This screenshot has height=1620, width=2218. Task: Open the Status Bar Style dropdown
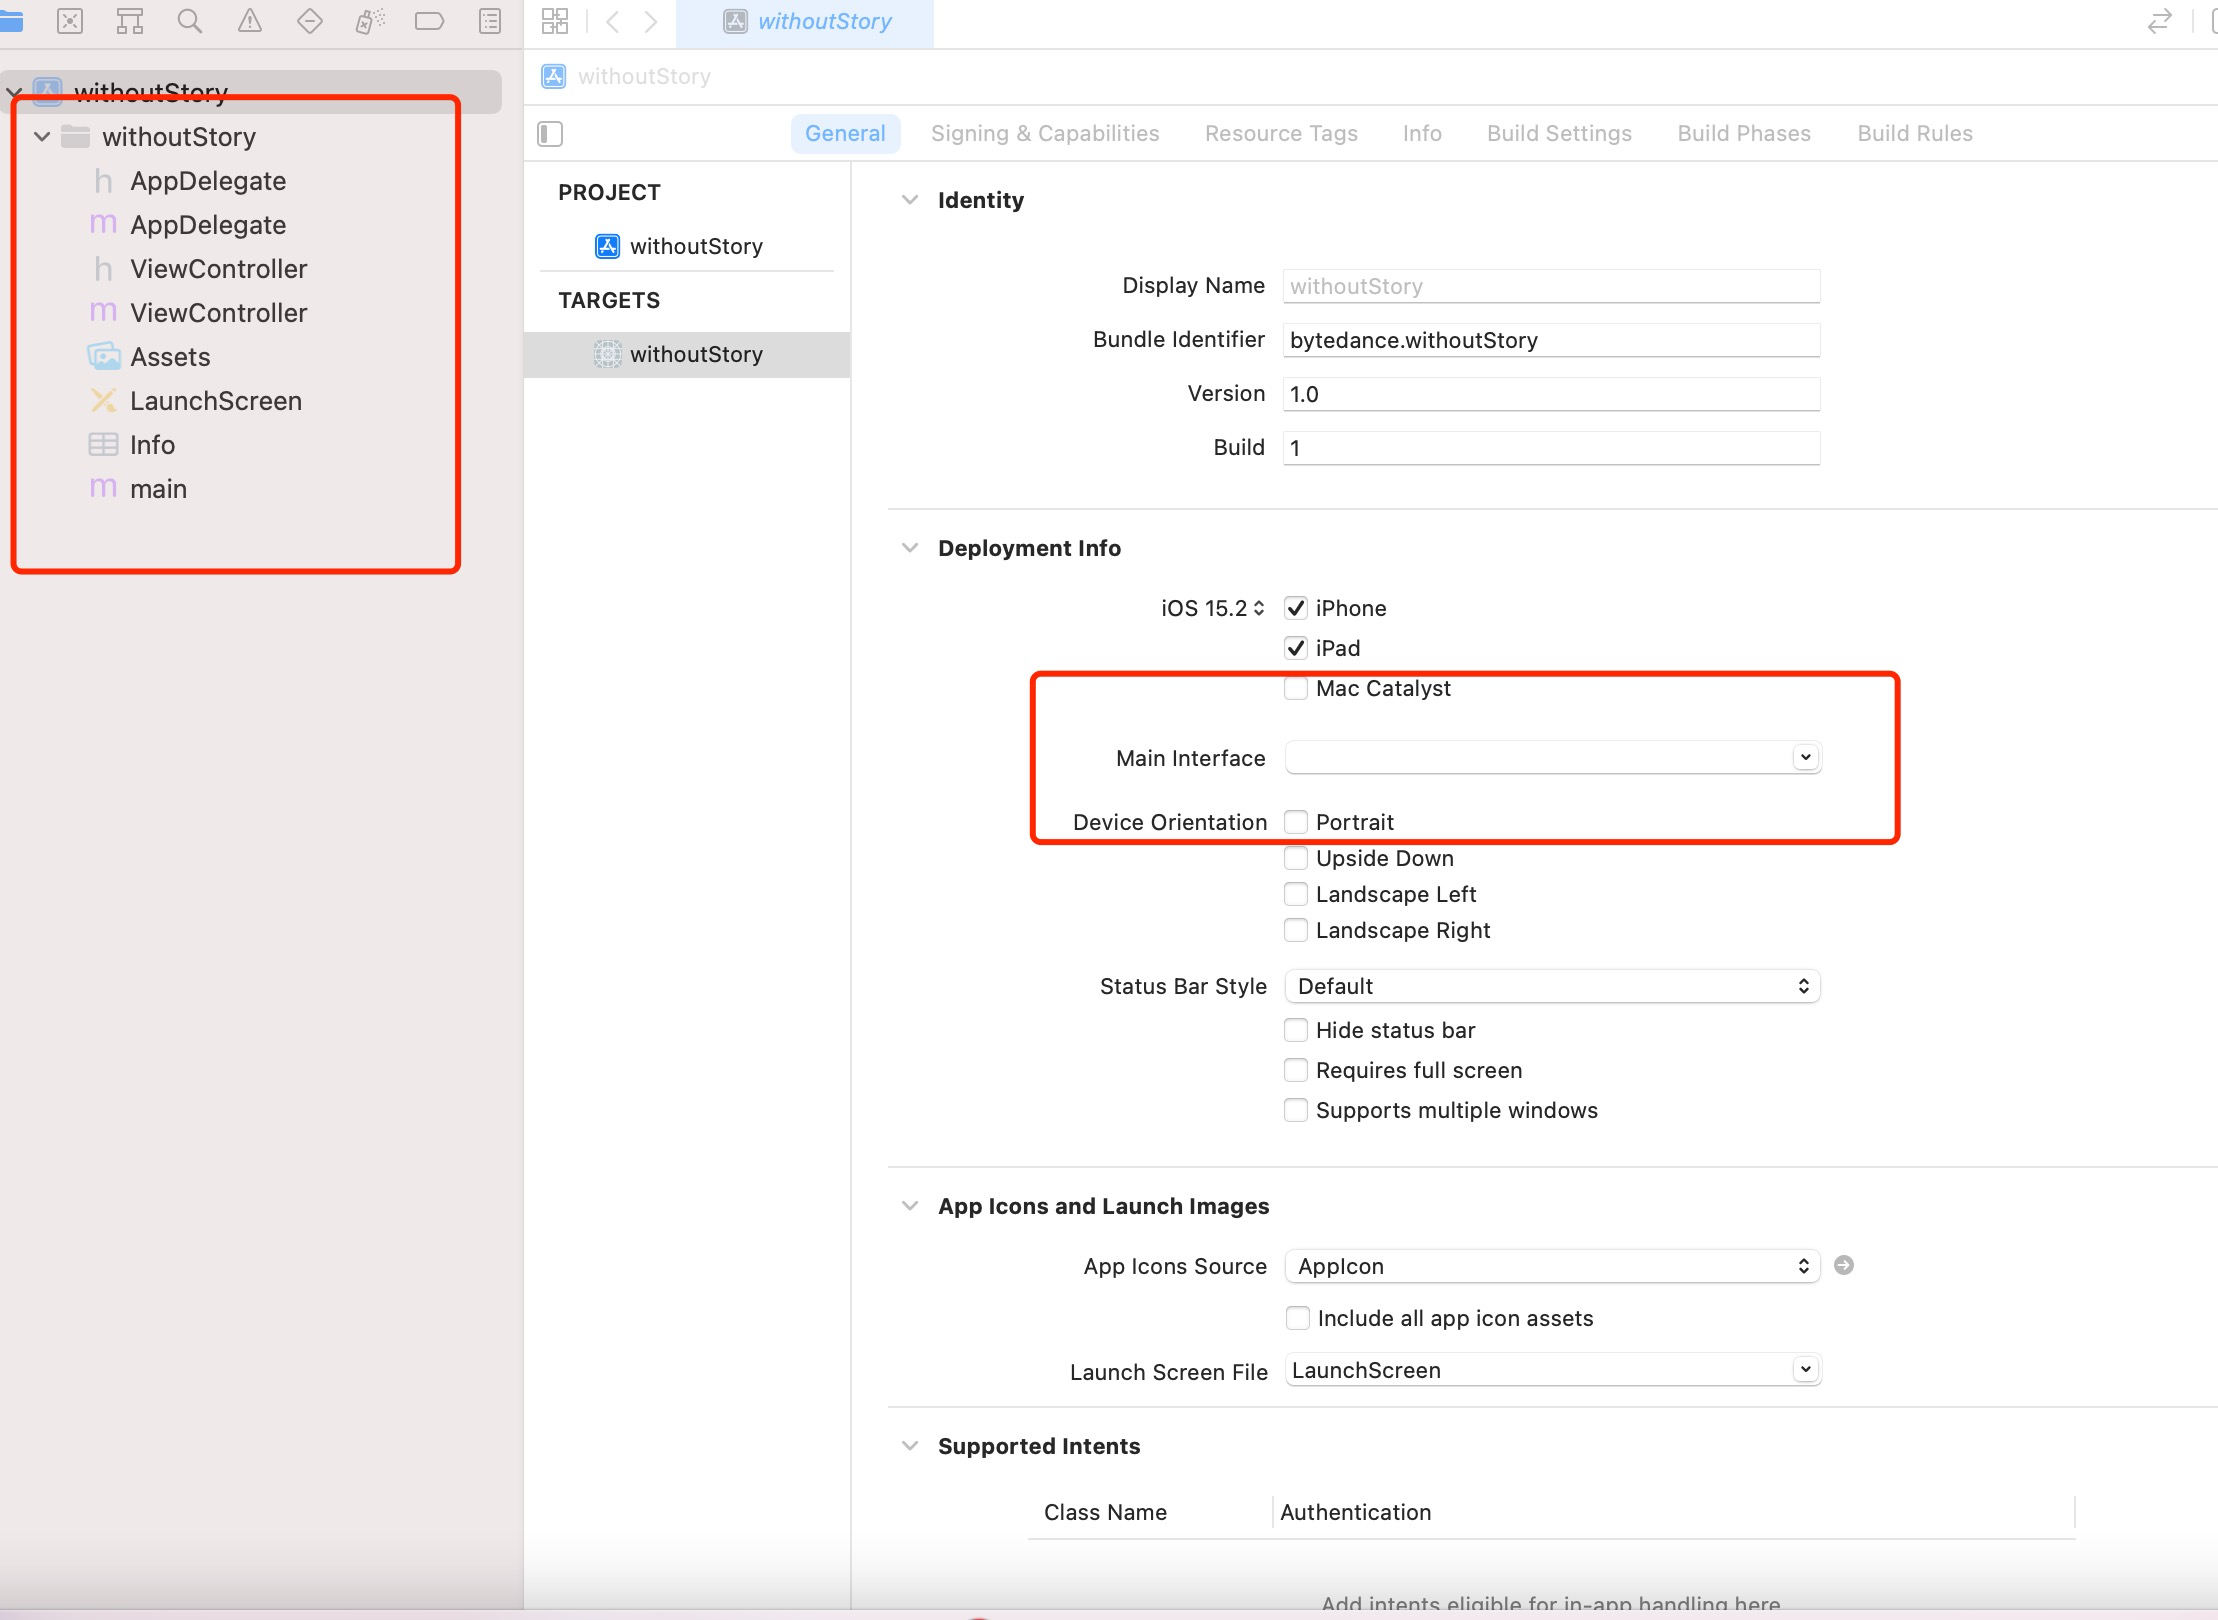(x=1551, y=986)
